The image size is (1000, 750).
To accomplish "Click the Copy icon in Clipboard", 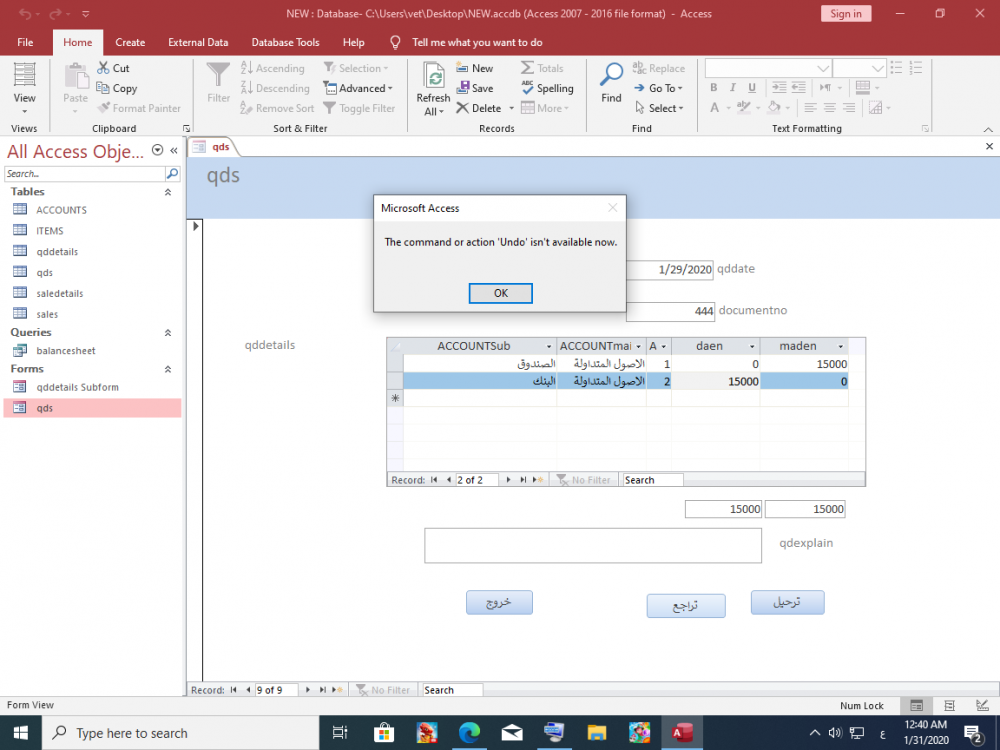I will pos(103,88).
